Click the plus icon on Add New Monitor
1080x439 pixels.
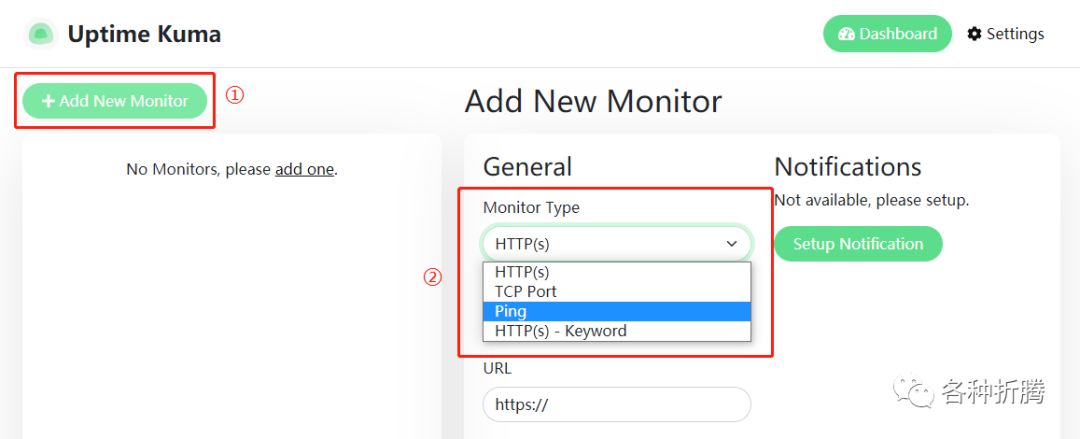tap(48, 101)
